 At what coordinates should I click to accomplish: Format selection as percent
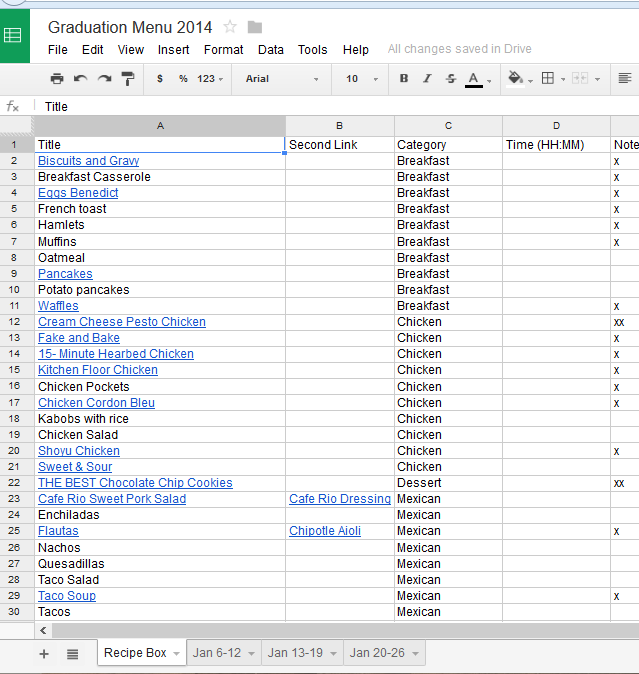coord(183,79)
